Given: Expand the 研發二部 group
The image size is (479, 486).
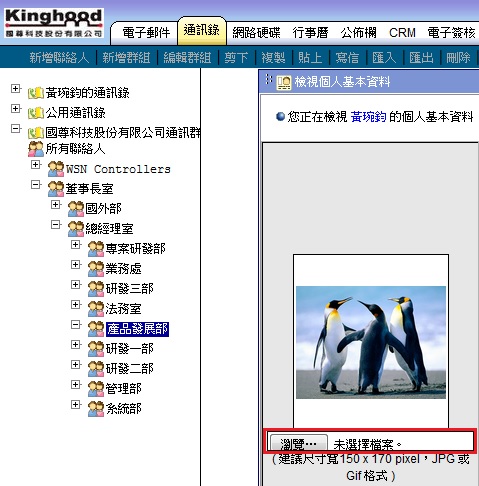Looking at the screenshot, I should (76, 365).
